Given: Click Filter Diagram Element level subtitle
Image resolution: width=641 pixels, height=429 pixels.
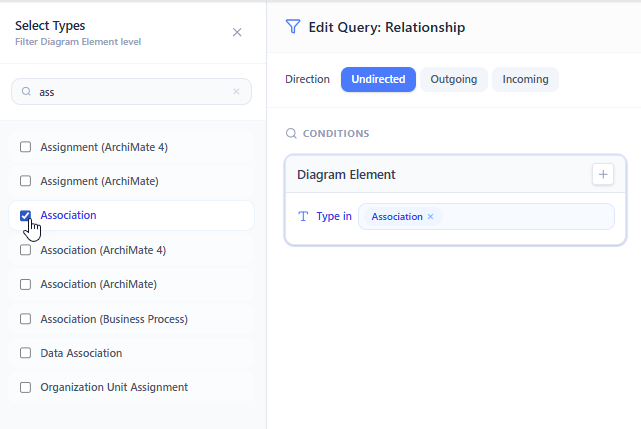Looking at the screenshot, I should pos(78,42).
